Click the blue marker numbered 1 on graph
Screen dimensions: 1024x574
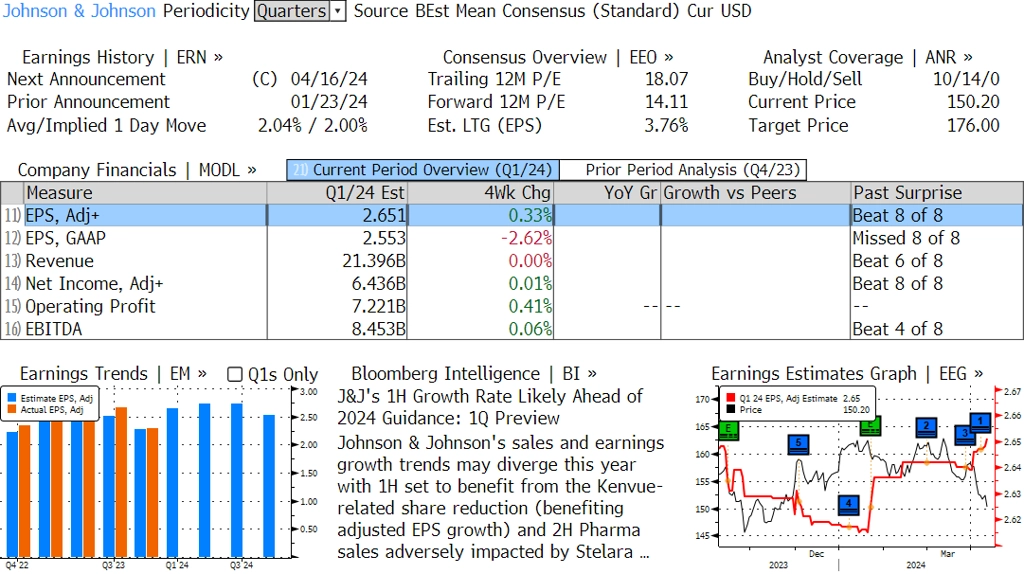tap(980, 421)
